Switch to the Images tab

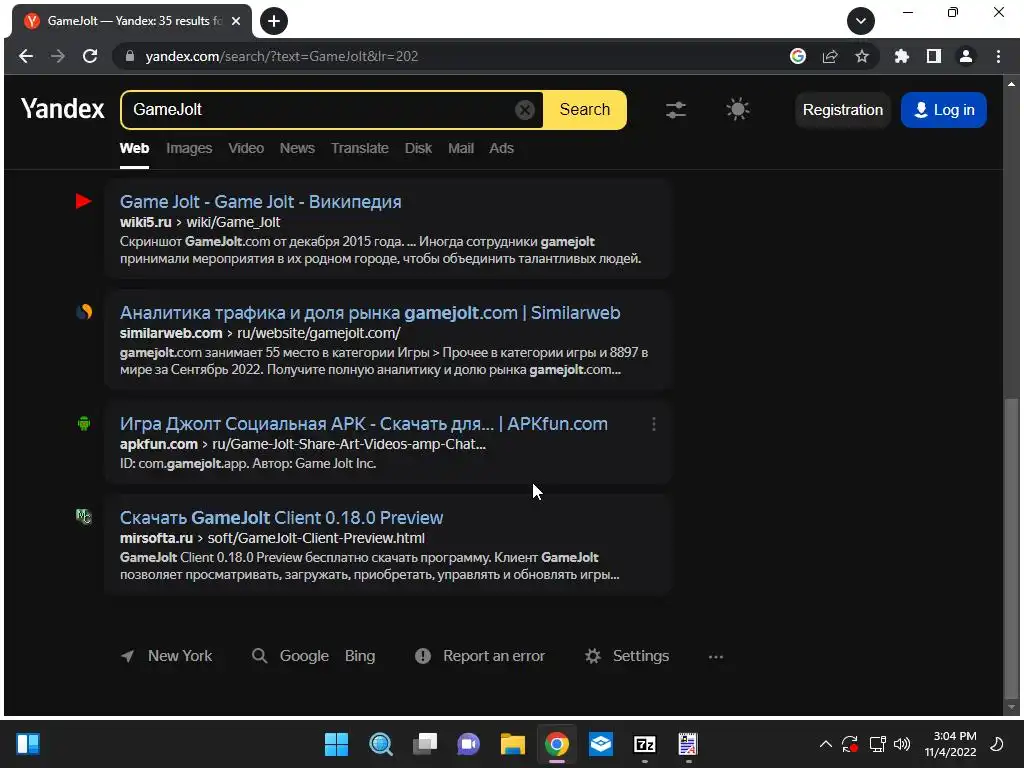click(189, 148)
